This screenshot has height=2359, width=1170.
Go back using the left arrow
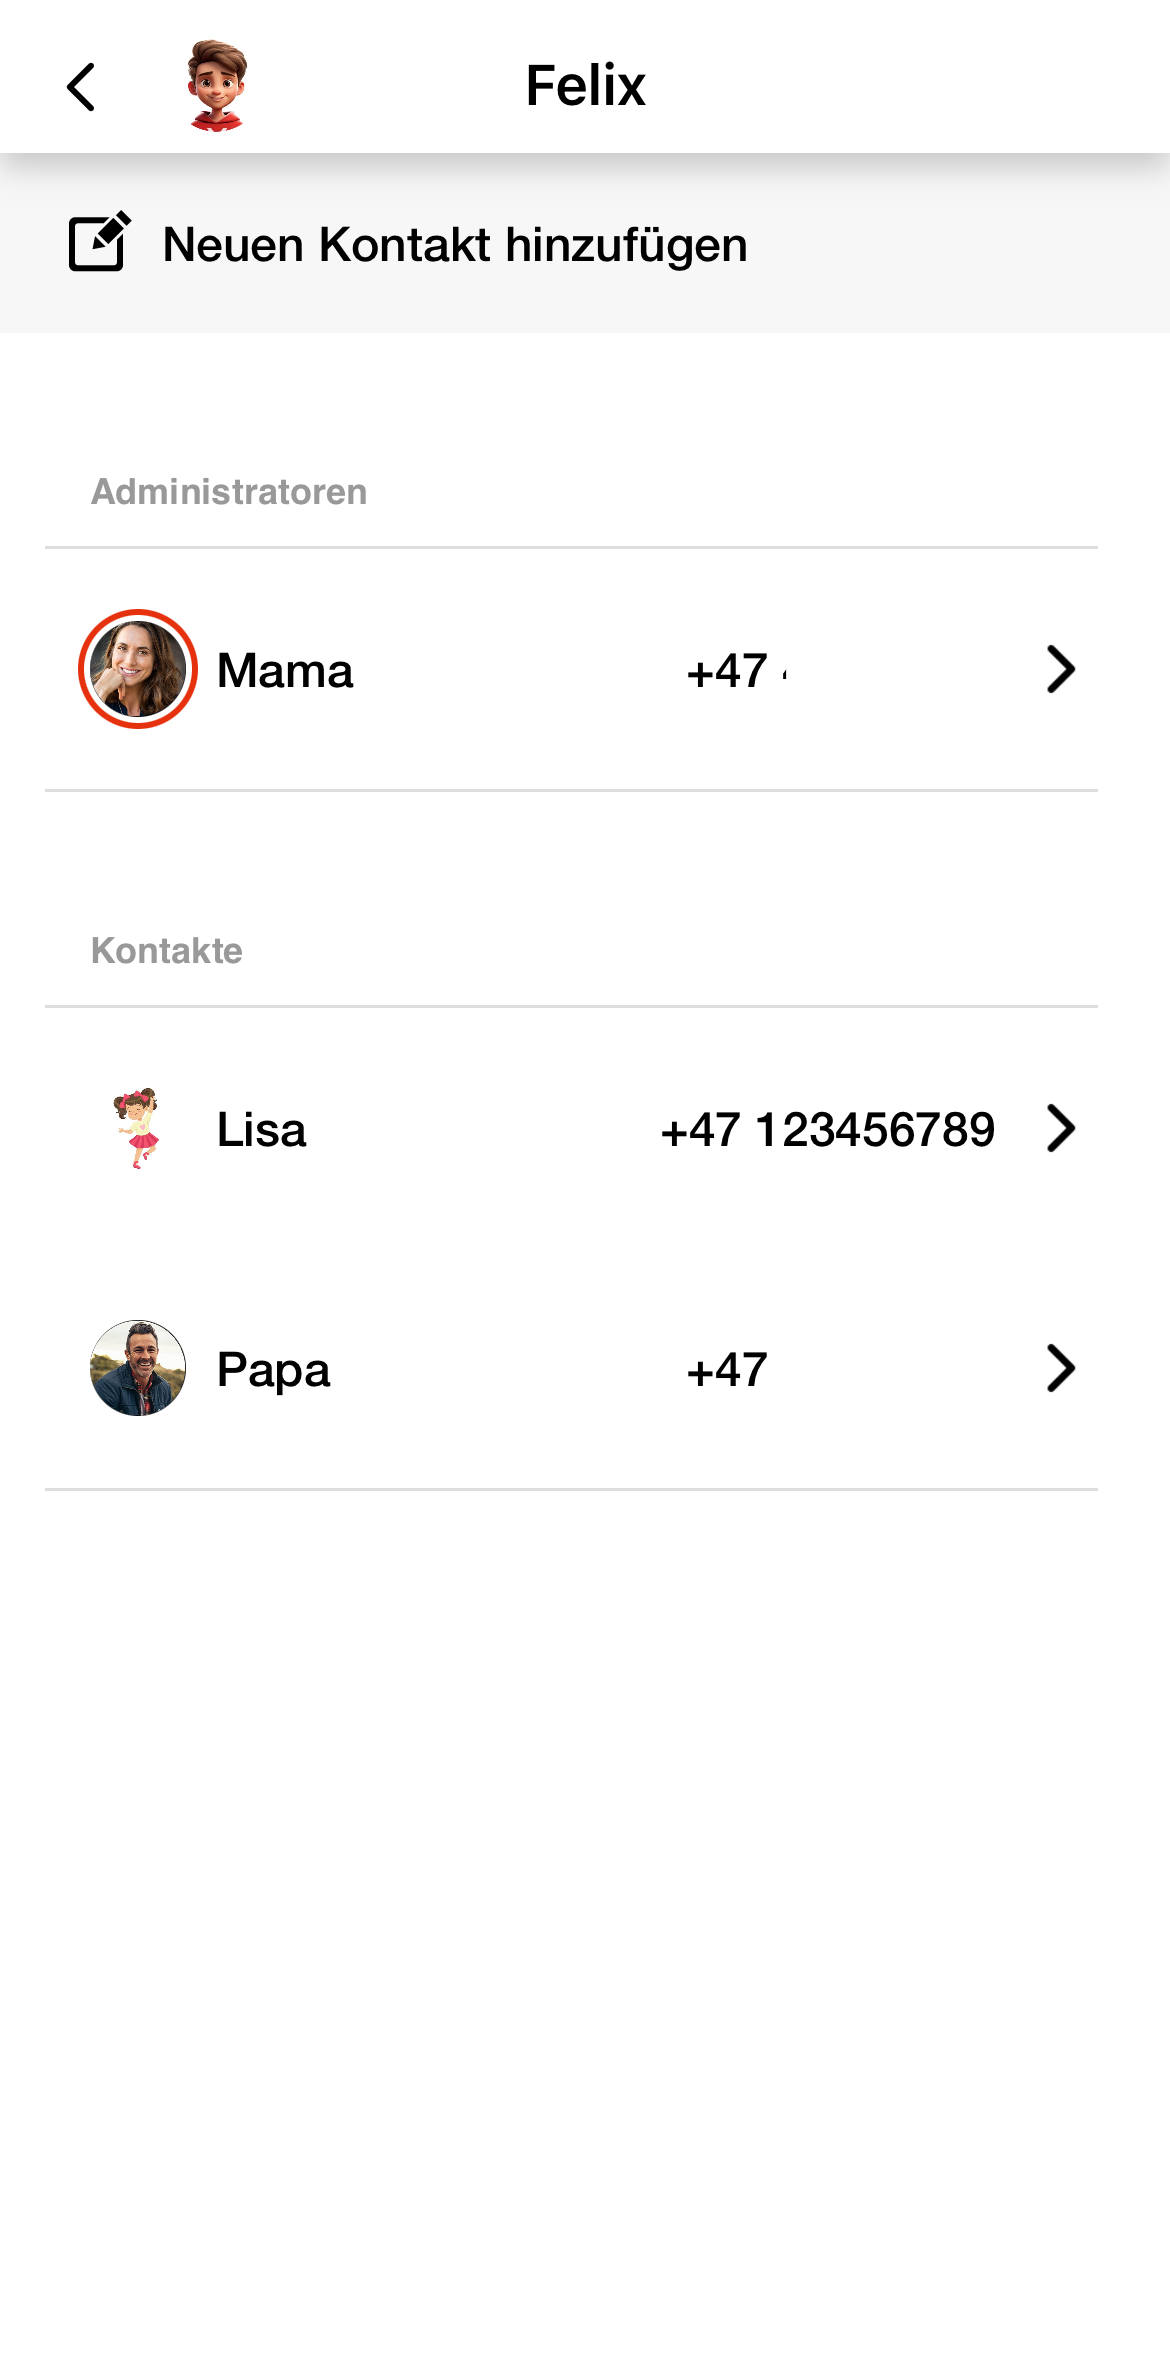coord(81,87)
